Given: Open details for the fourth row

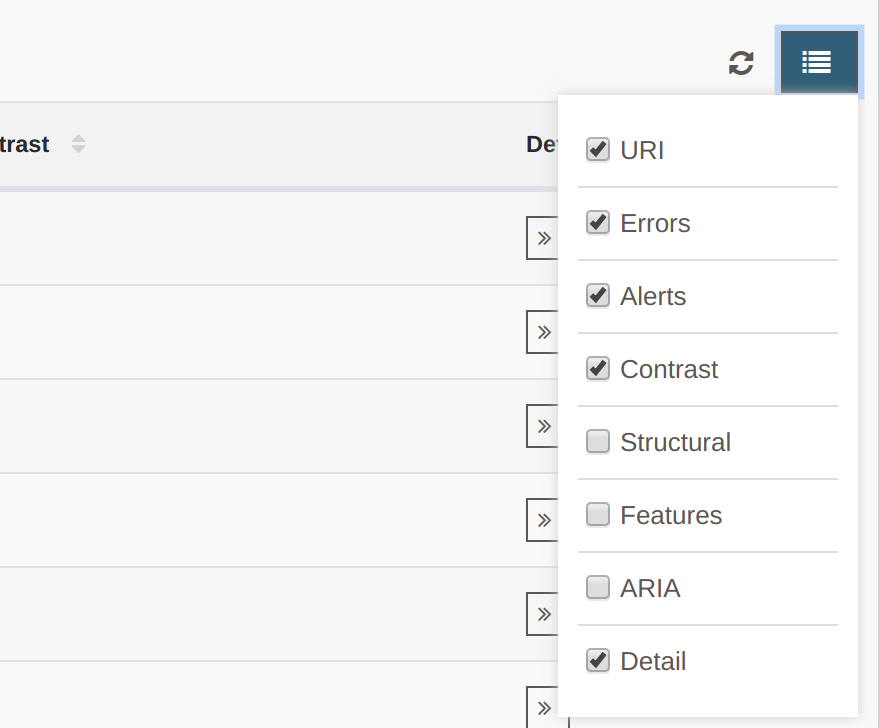Looking at the screenshot, I should 542,520.
